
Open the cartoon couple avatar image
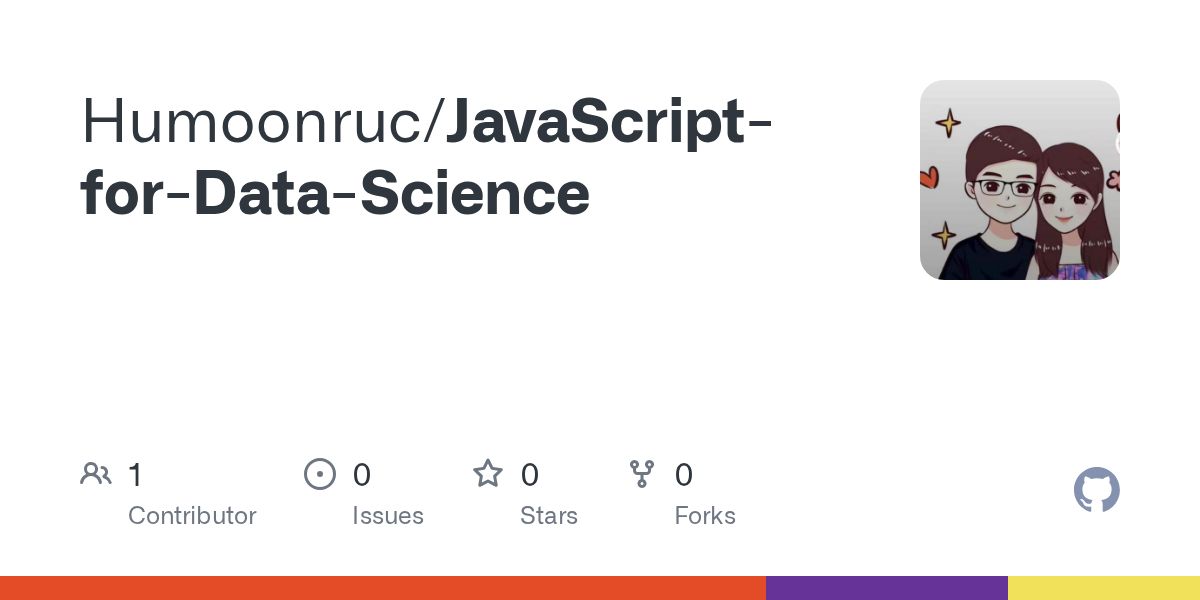click(1019, 180)
